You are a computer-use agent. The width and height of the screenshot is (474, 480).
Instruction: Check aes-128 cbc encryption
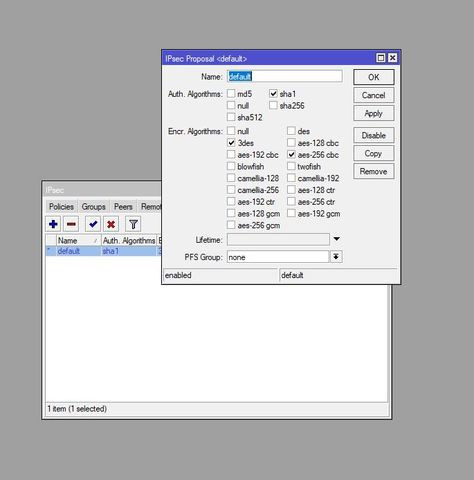pos(291,143)
